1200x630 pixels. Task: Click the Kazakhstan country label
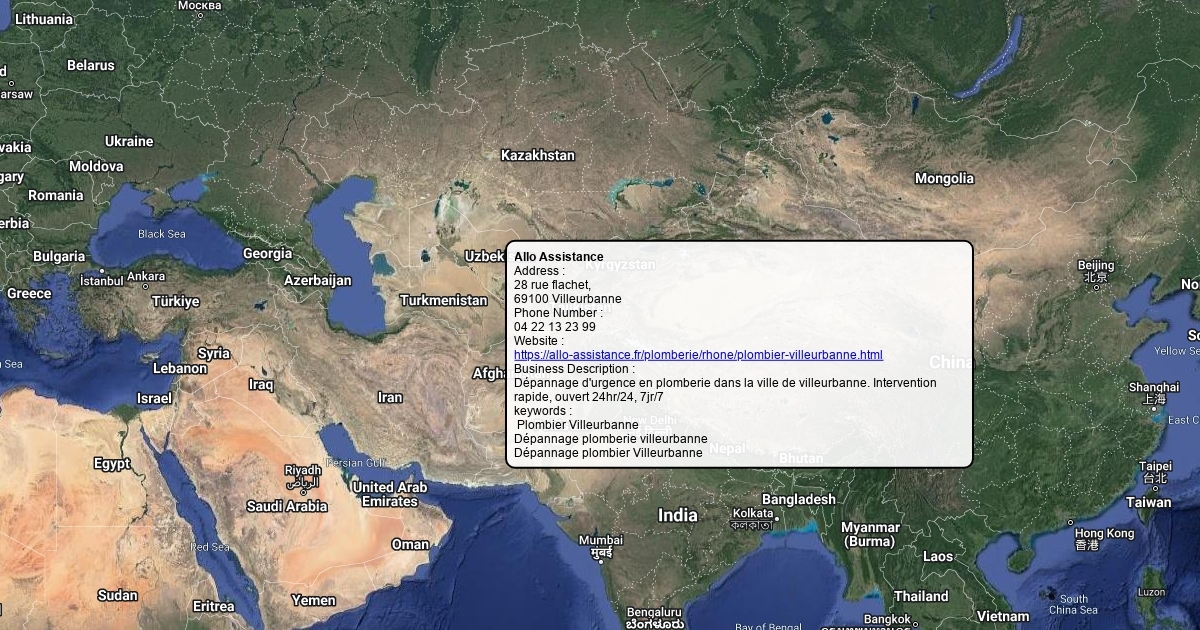tap(538, 155)
